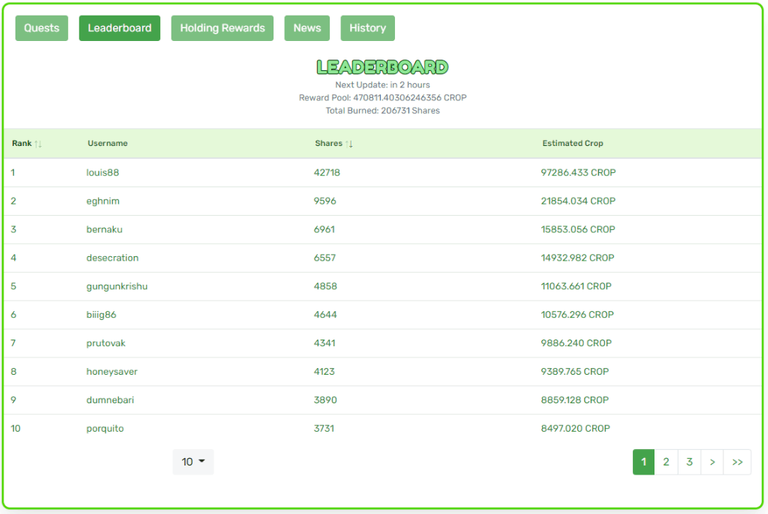Screen dimensions: 768x514
Task: Select username bernaku
Action: click(x=104, y=229)
